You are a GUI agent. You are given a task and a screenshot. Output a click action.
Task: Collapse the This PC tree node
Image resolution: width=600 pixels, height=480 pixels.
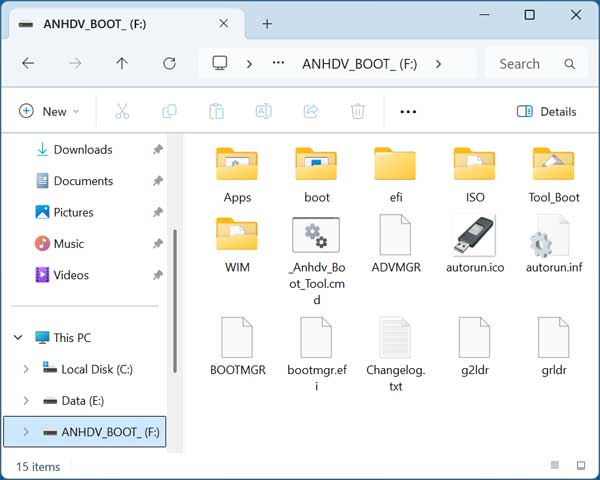(x=18, y=337)
